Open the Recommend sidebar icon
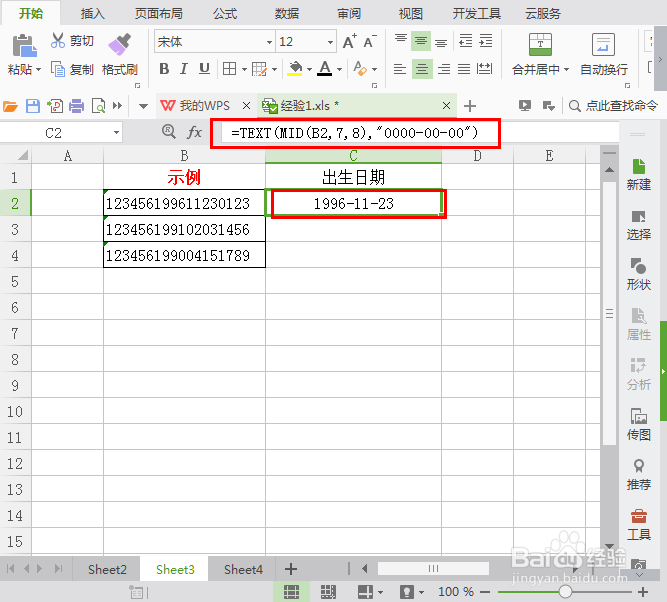The height and width of the screenshot is (602, 667). point(638,466)
